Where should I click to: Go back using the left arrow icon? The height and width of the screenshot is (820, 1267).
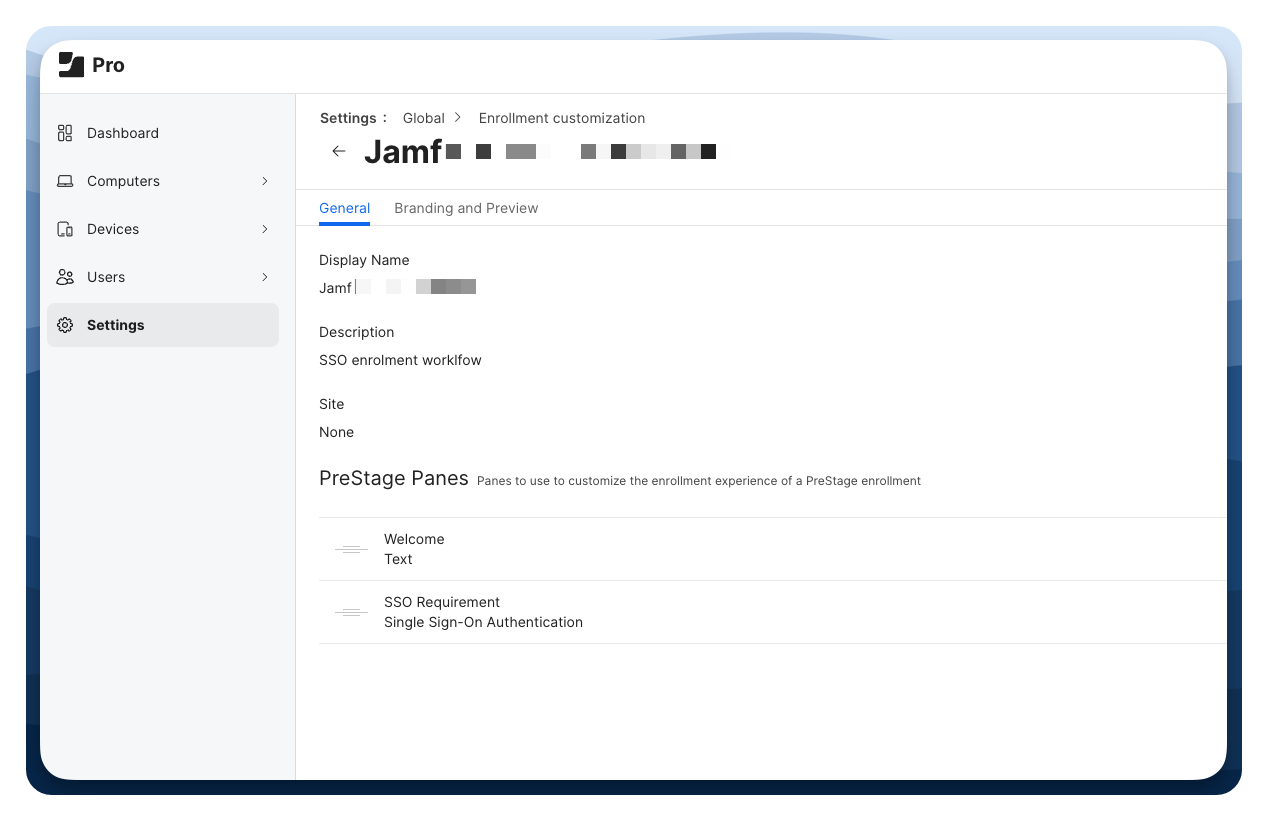[339, 151]
